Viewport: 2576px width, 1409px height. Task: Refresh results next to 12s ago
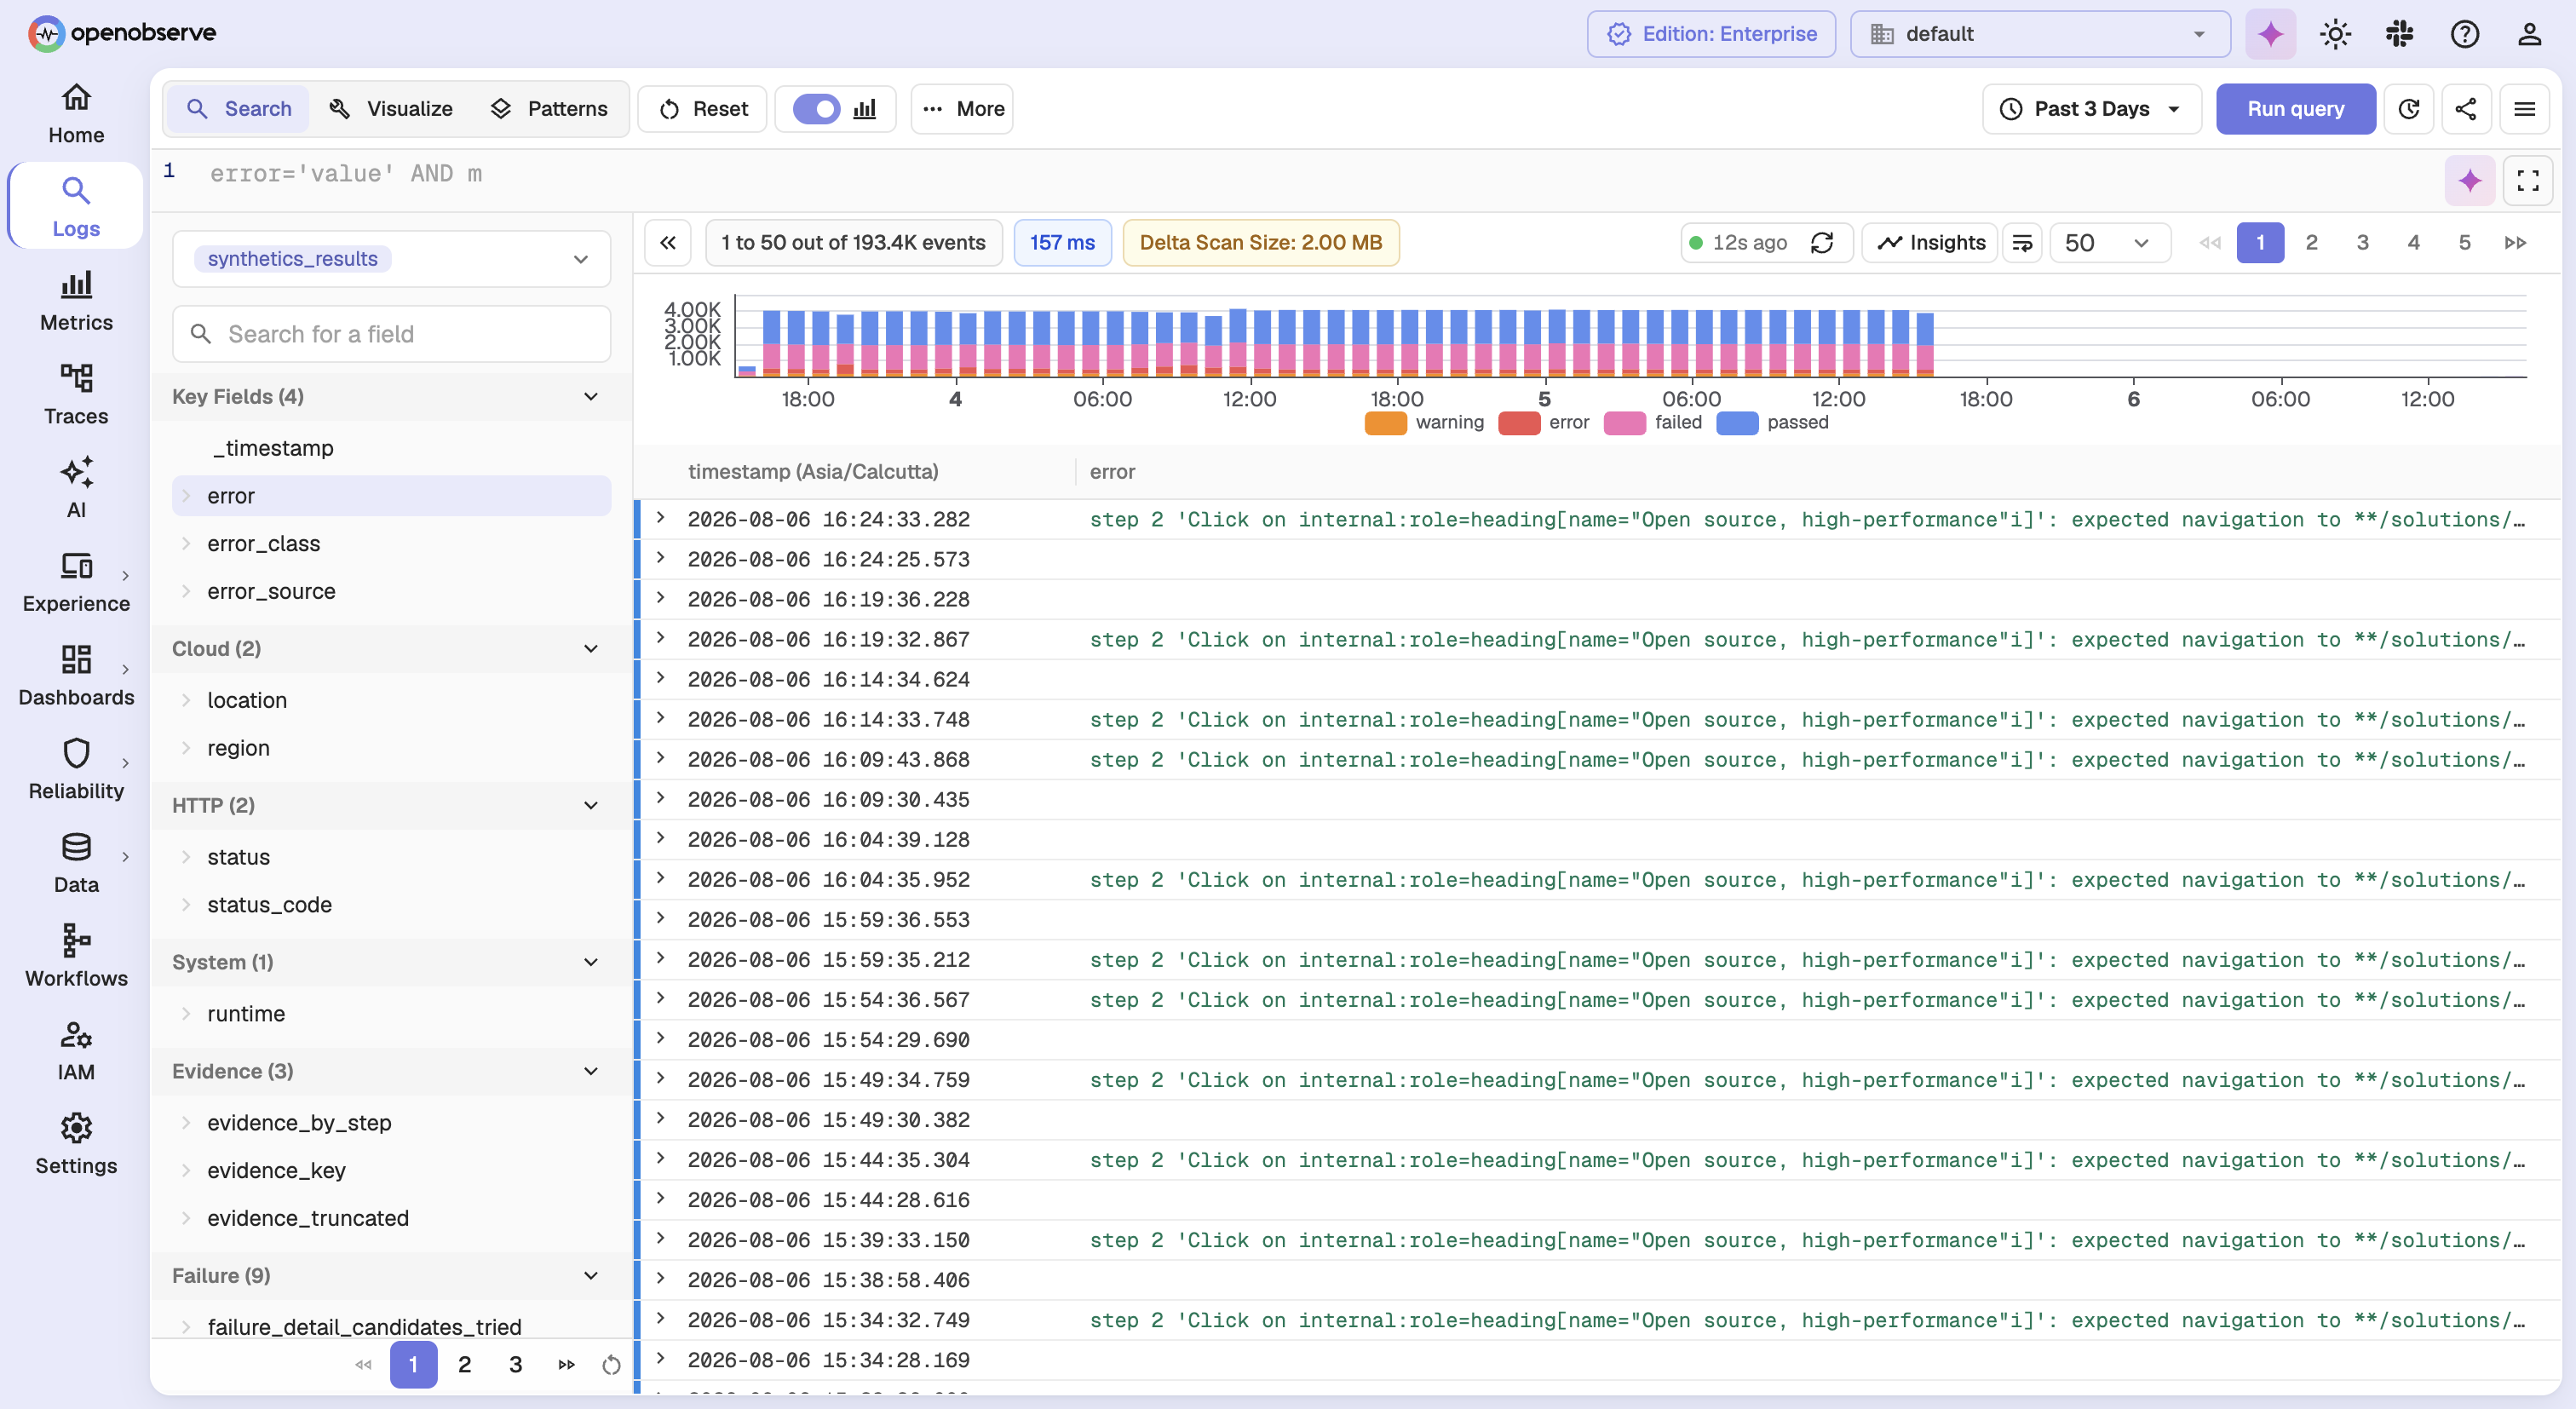pyautogui.click(x=1822, y=243)
